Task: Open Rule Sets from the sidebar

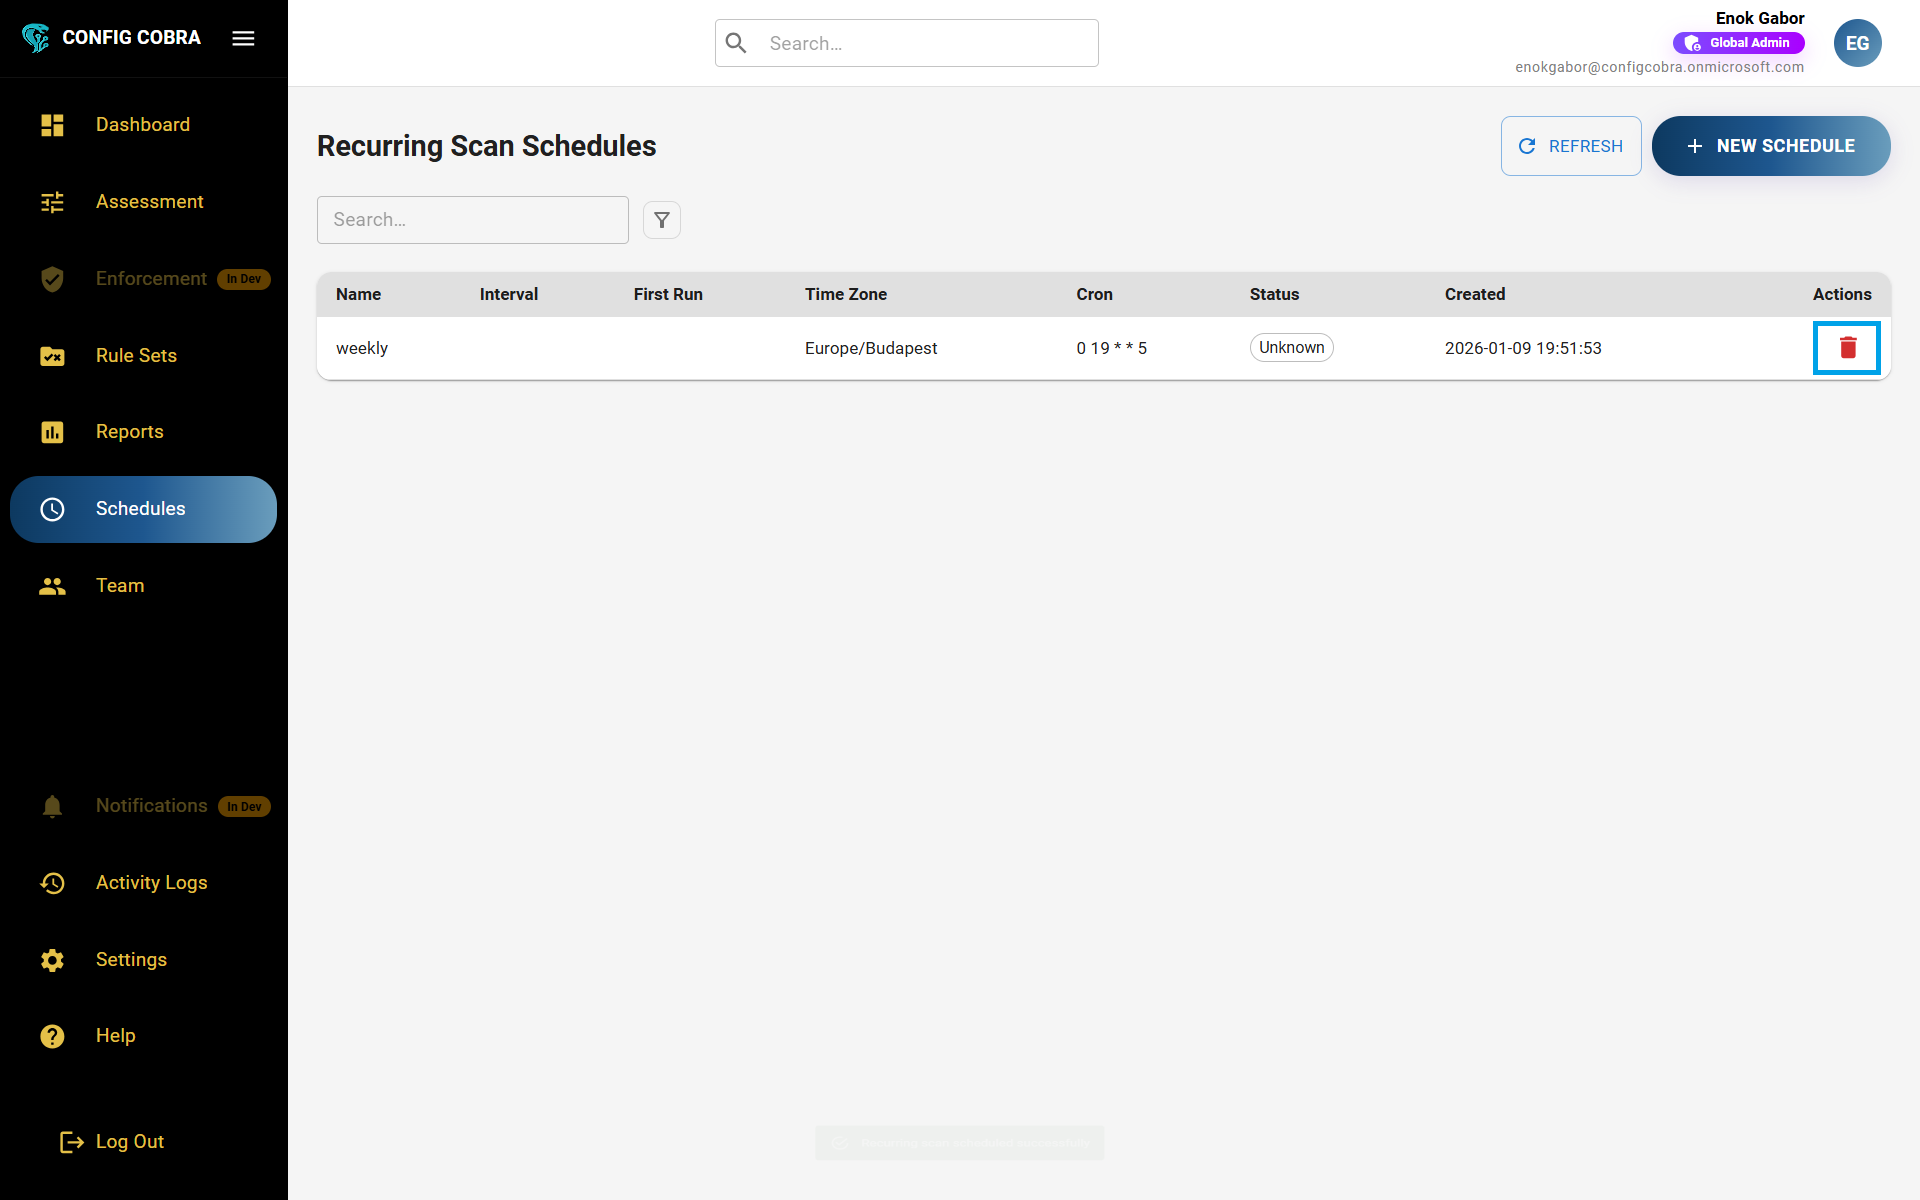Action: point(136,355)
